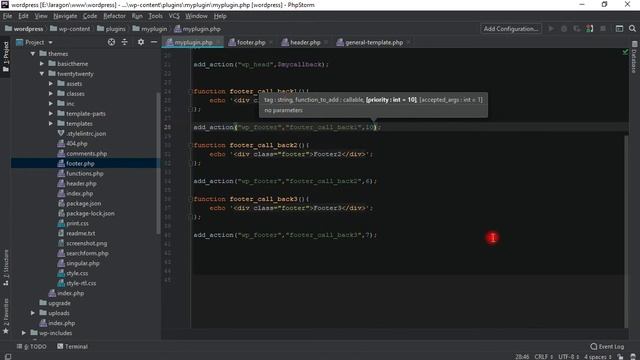This screenshot has height=360, width=640.
Task: Click the layout window icon near search
Action: coord(619,29)
